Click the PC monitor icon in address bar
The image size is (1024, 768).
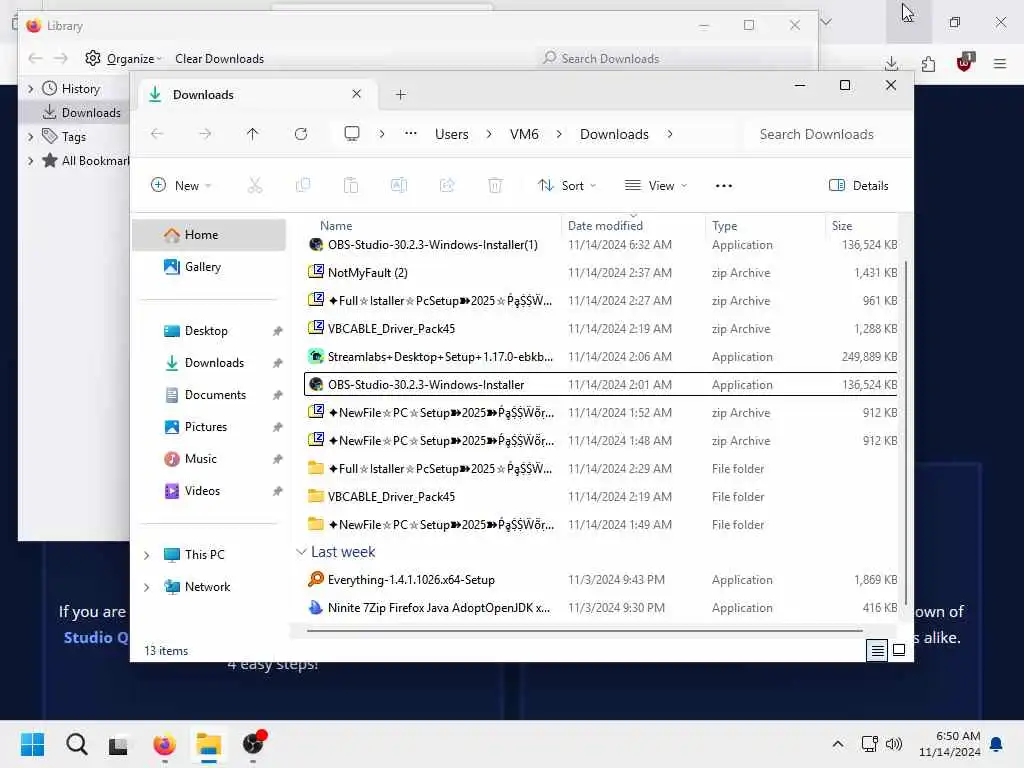(352, 134)
